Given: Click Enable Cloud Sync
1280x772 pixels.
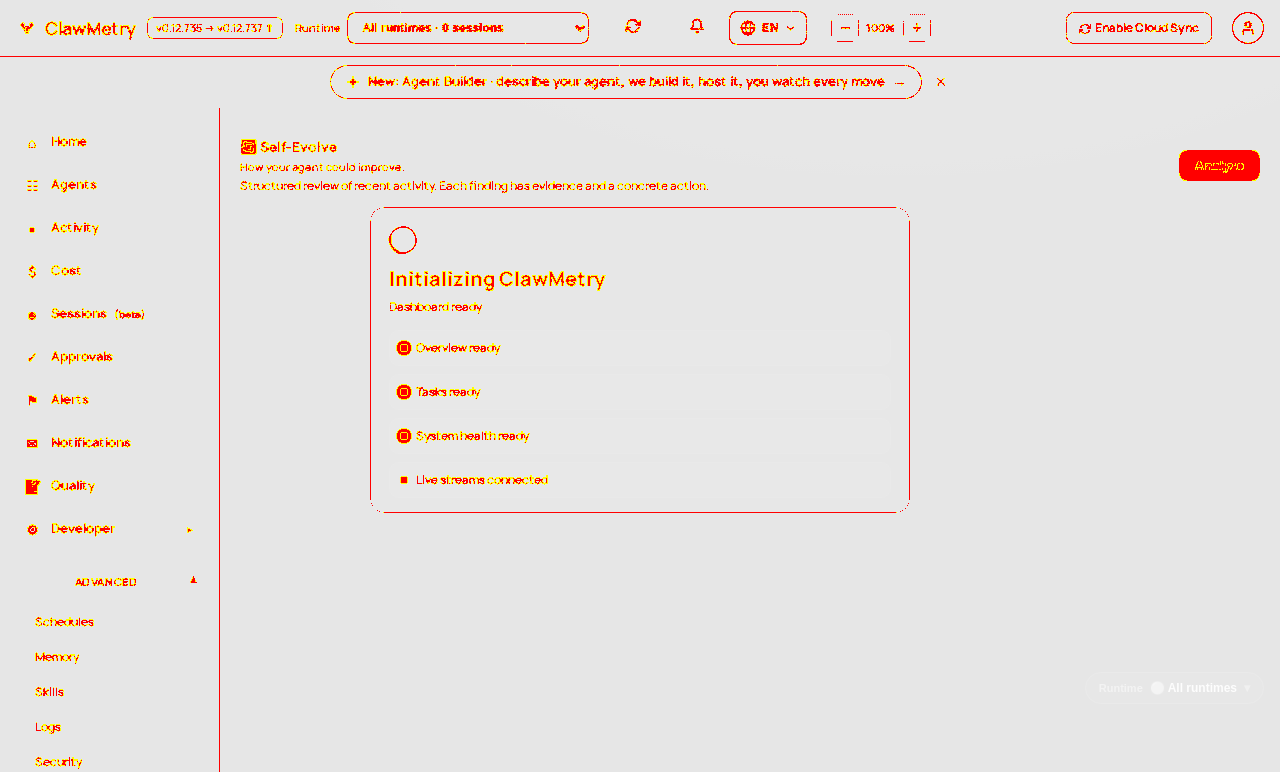Looking at the screenshot, I should pos(1139,28).
